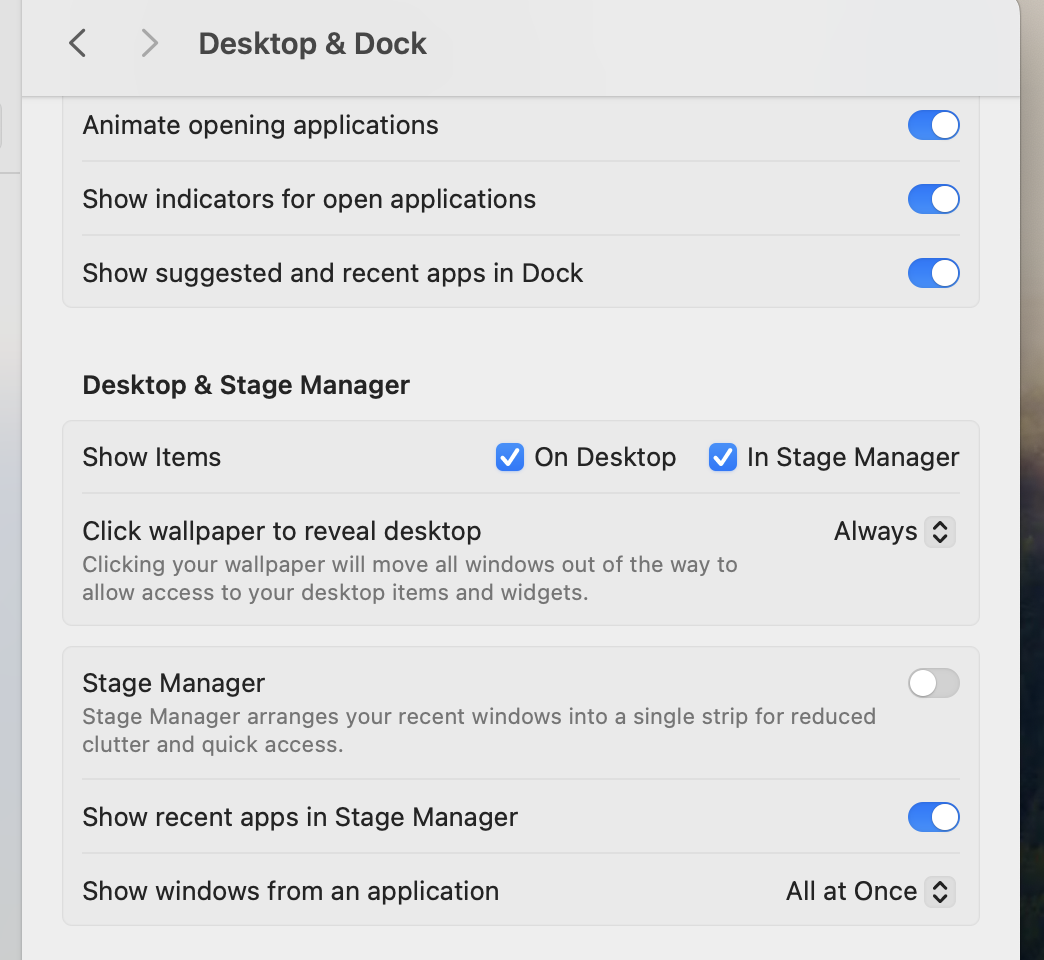This screenshot has height=960, width=1044.
Task: Click the up-down arrows beside All at Once
Action: [x=939, y=891]
